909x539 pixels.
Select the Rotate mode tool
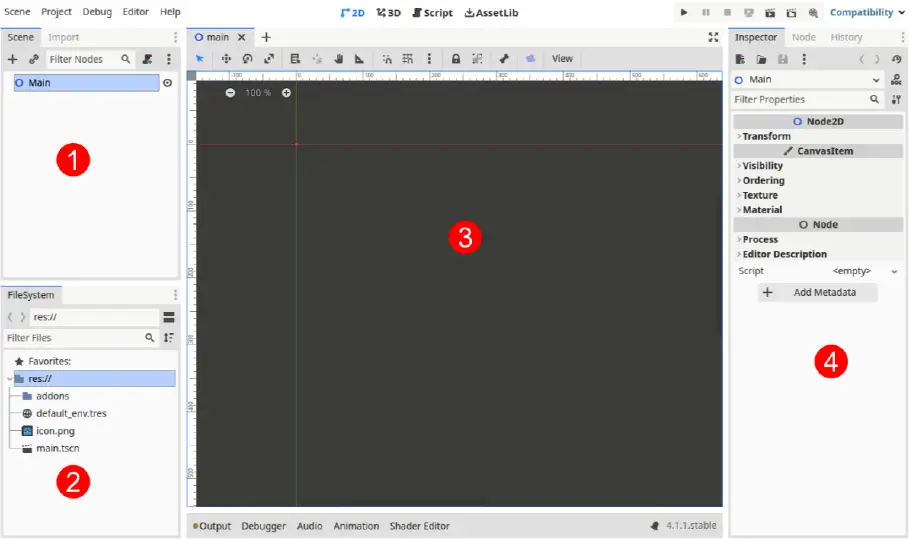(x=247, y=59)
